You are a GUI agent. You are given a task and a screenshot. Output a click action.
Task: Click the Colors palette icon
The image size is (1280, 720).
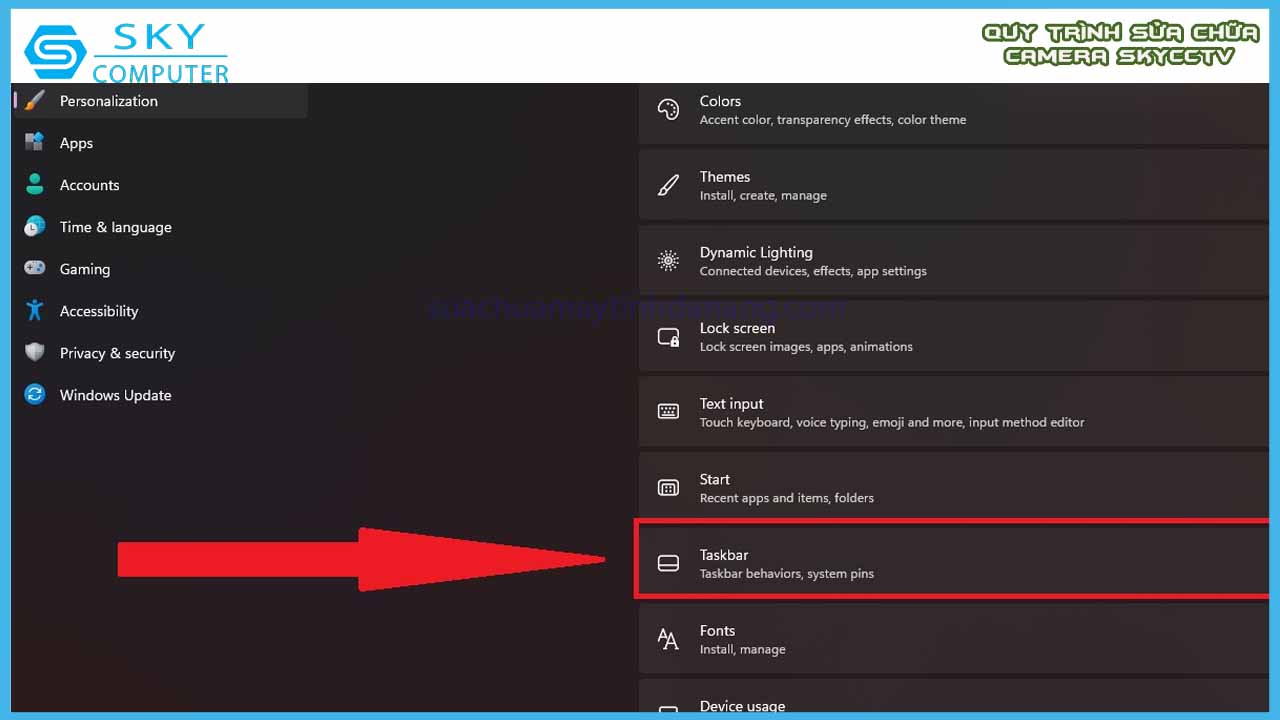click(668, 109)
